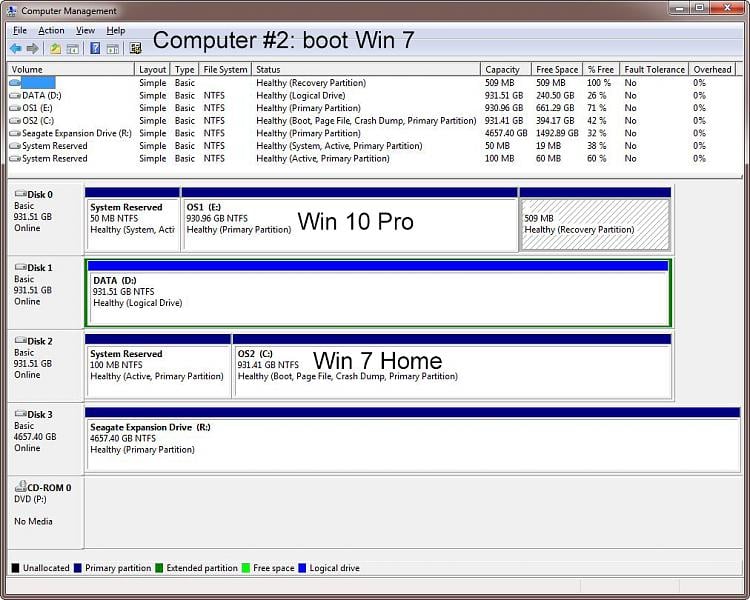Toggle Show/Hide Console Tree toolbar icon
The width and height of the screenshot is (750, 600).
pos(73,48)
